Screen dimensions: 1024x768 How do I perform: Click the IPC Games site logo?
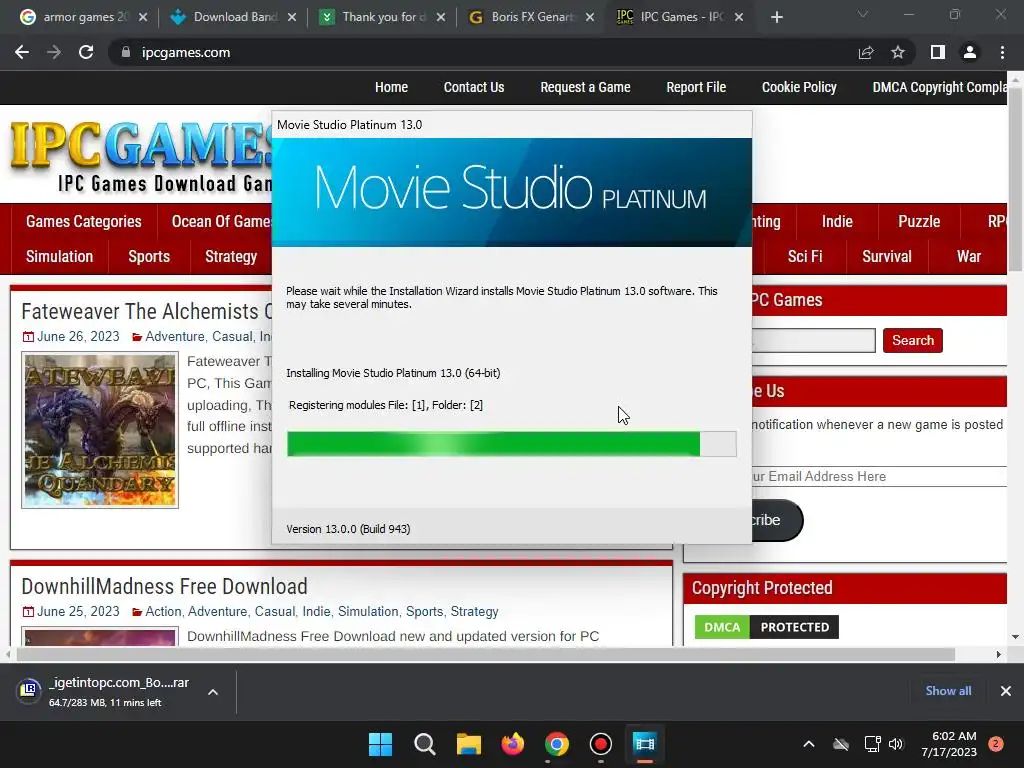tap(141, 155)
